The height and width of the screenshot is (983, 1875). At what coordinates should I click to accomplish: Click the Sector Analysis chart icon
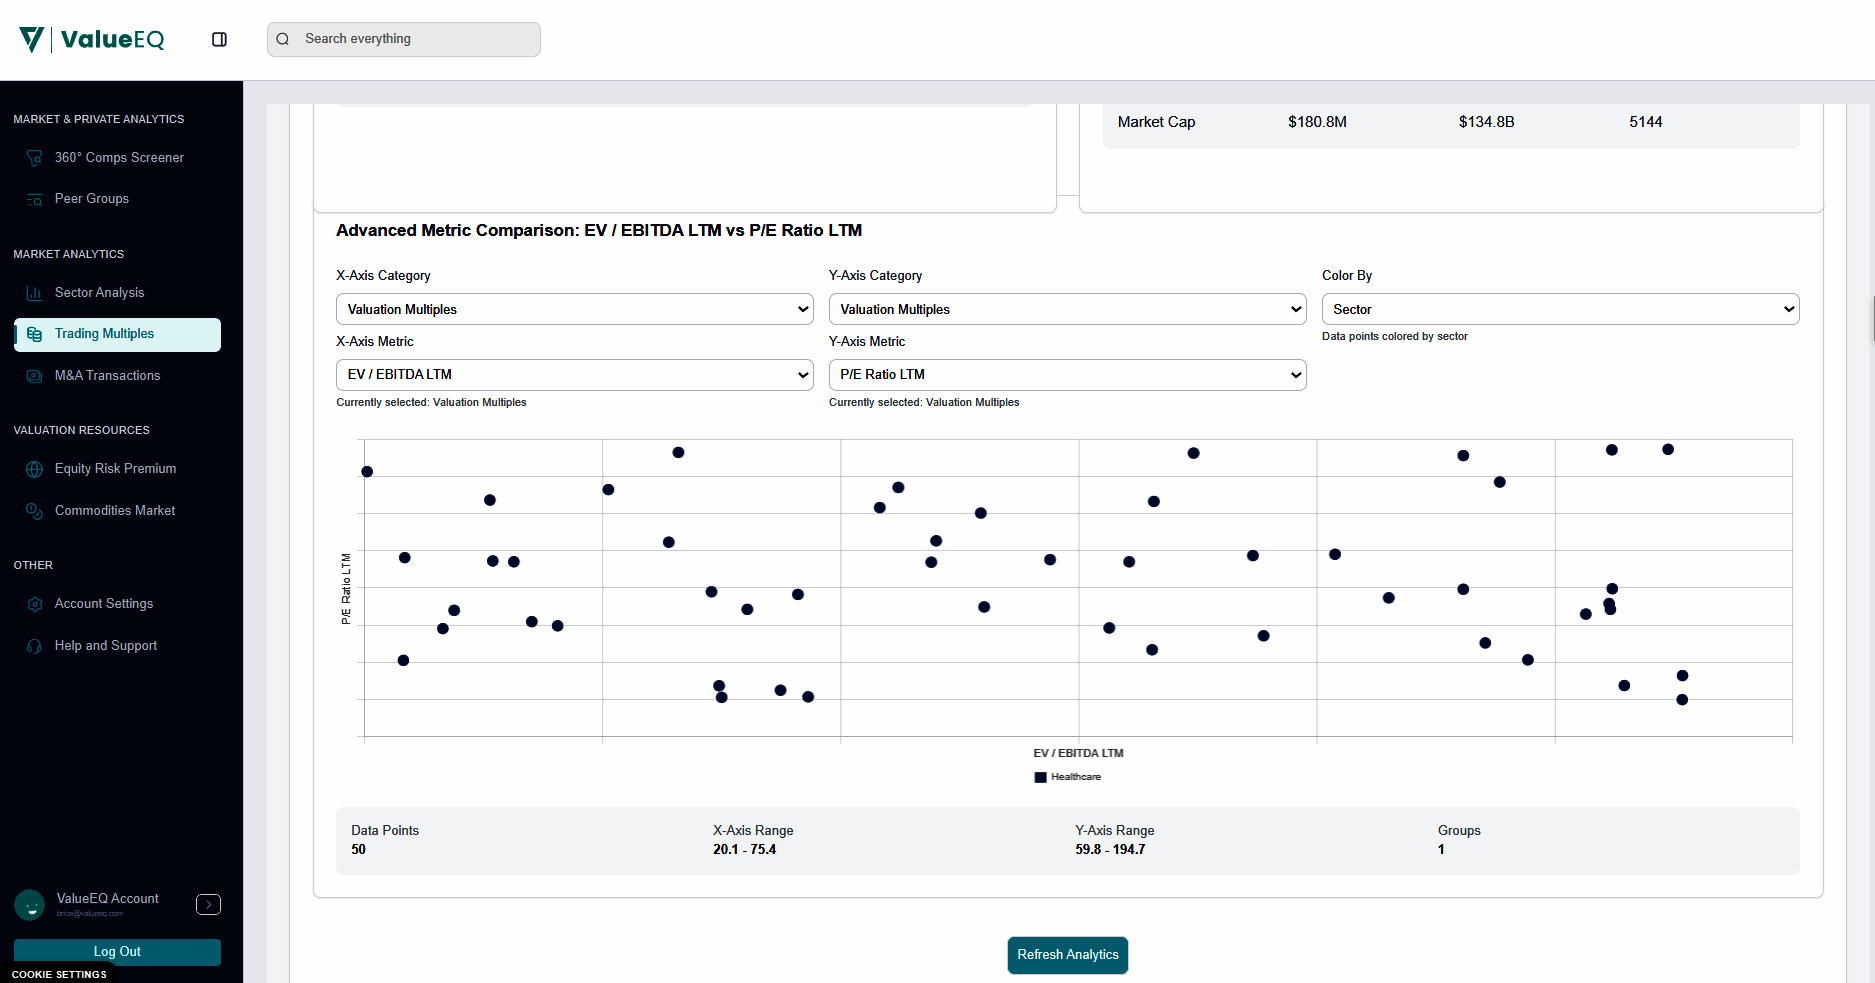[34, 293]
